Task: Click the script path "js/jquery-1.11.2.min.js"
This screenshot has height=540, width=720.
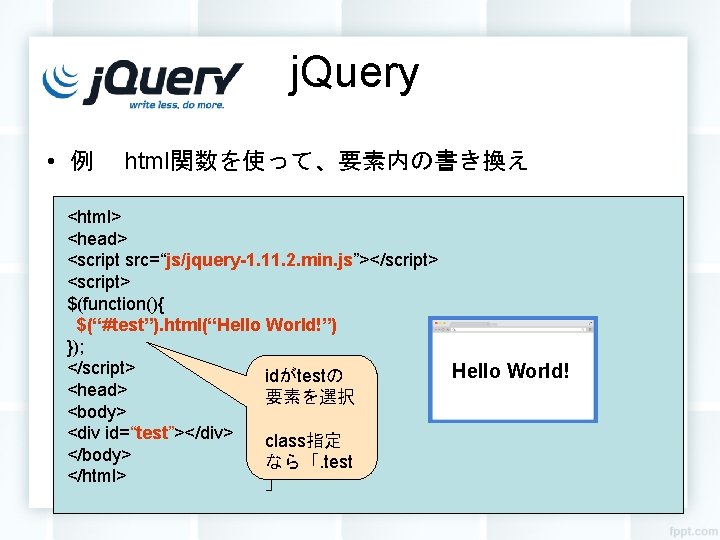Action: (259, 260)
